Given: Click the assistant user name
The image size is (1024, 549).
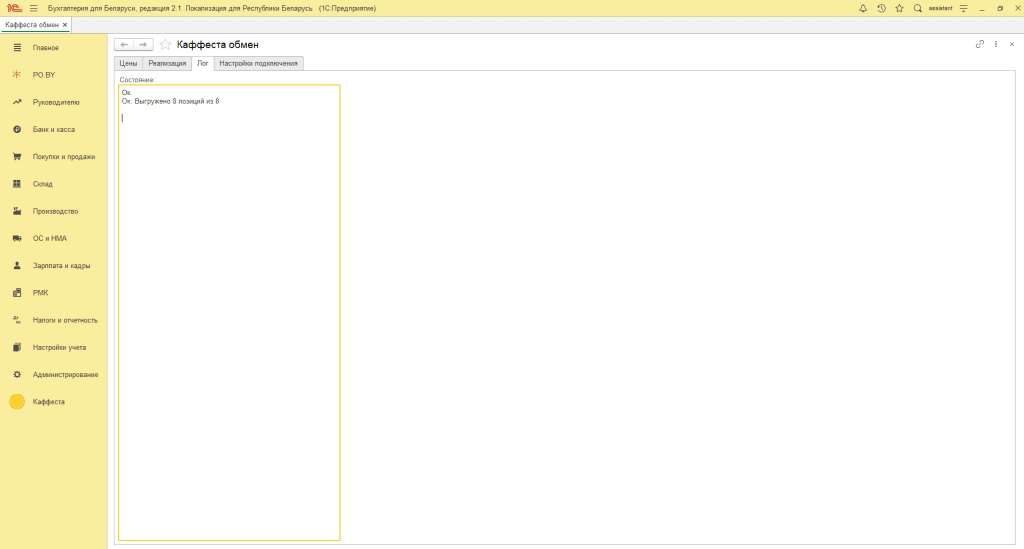Looking at the screenshot, I should (x=940, y=8).
